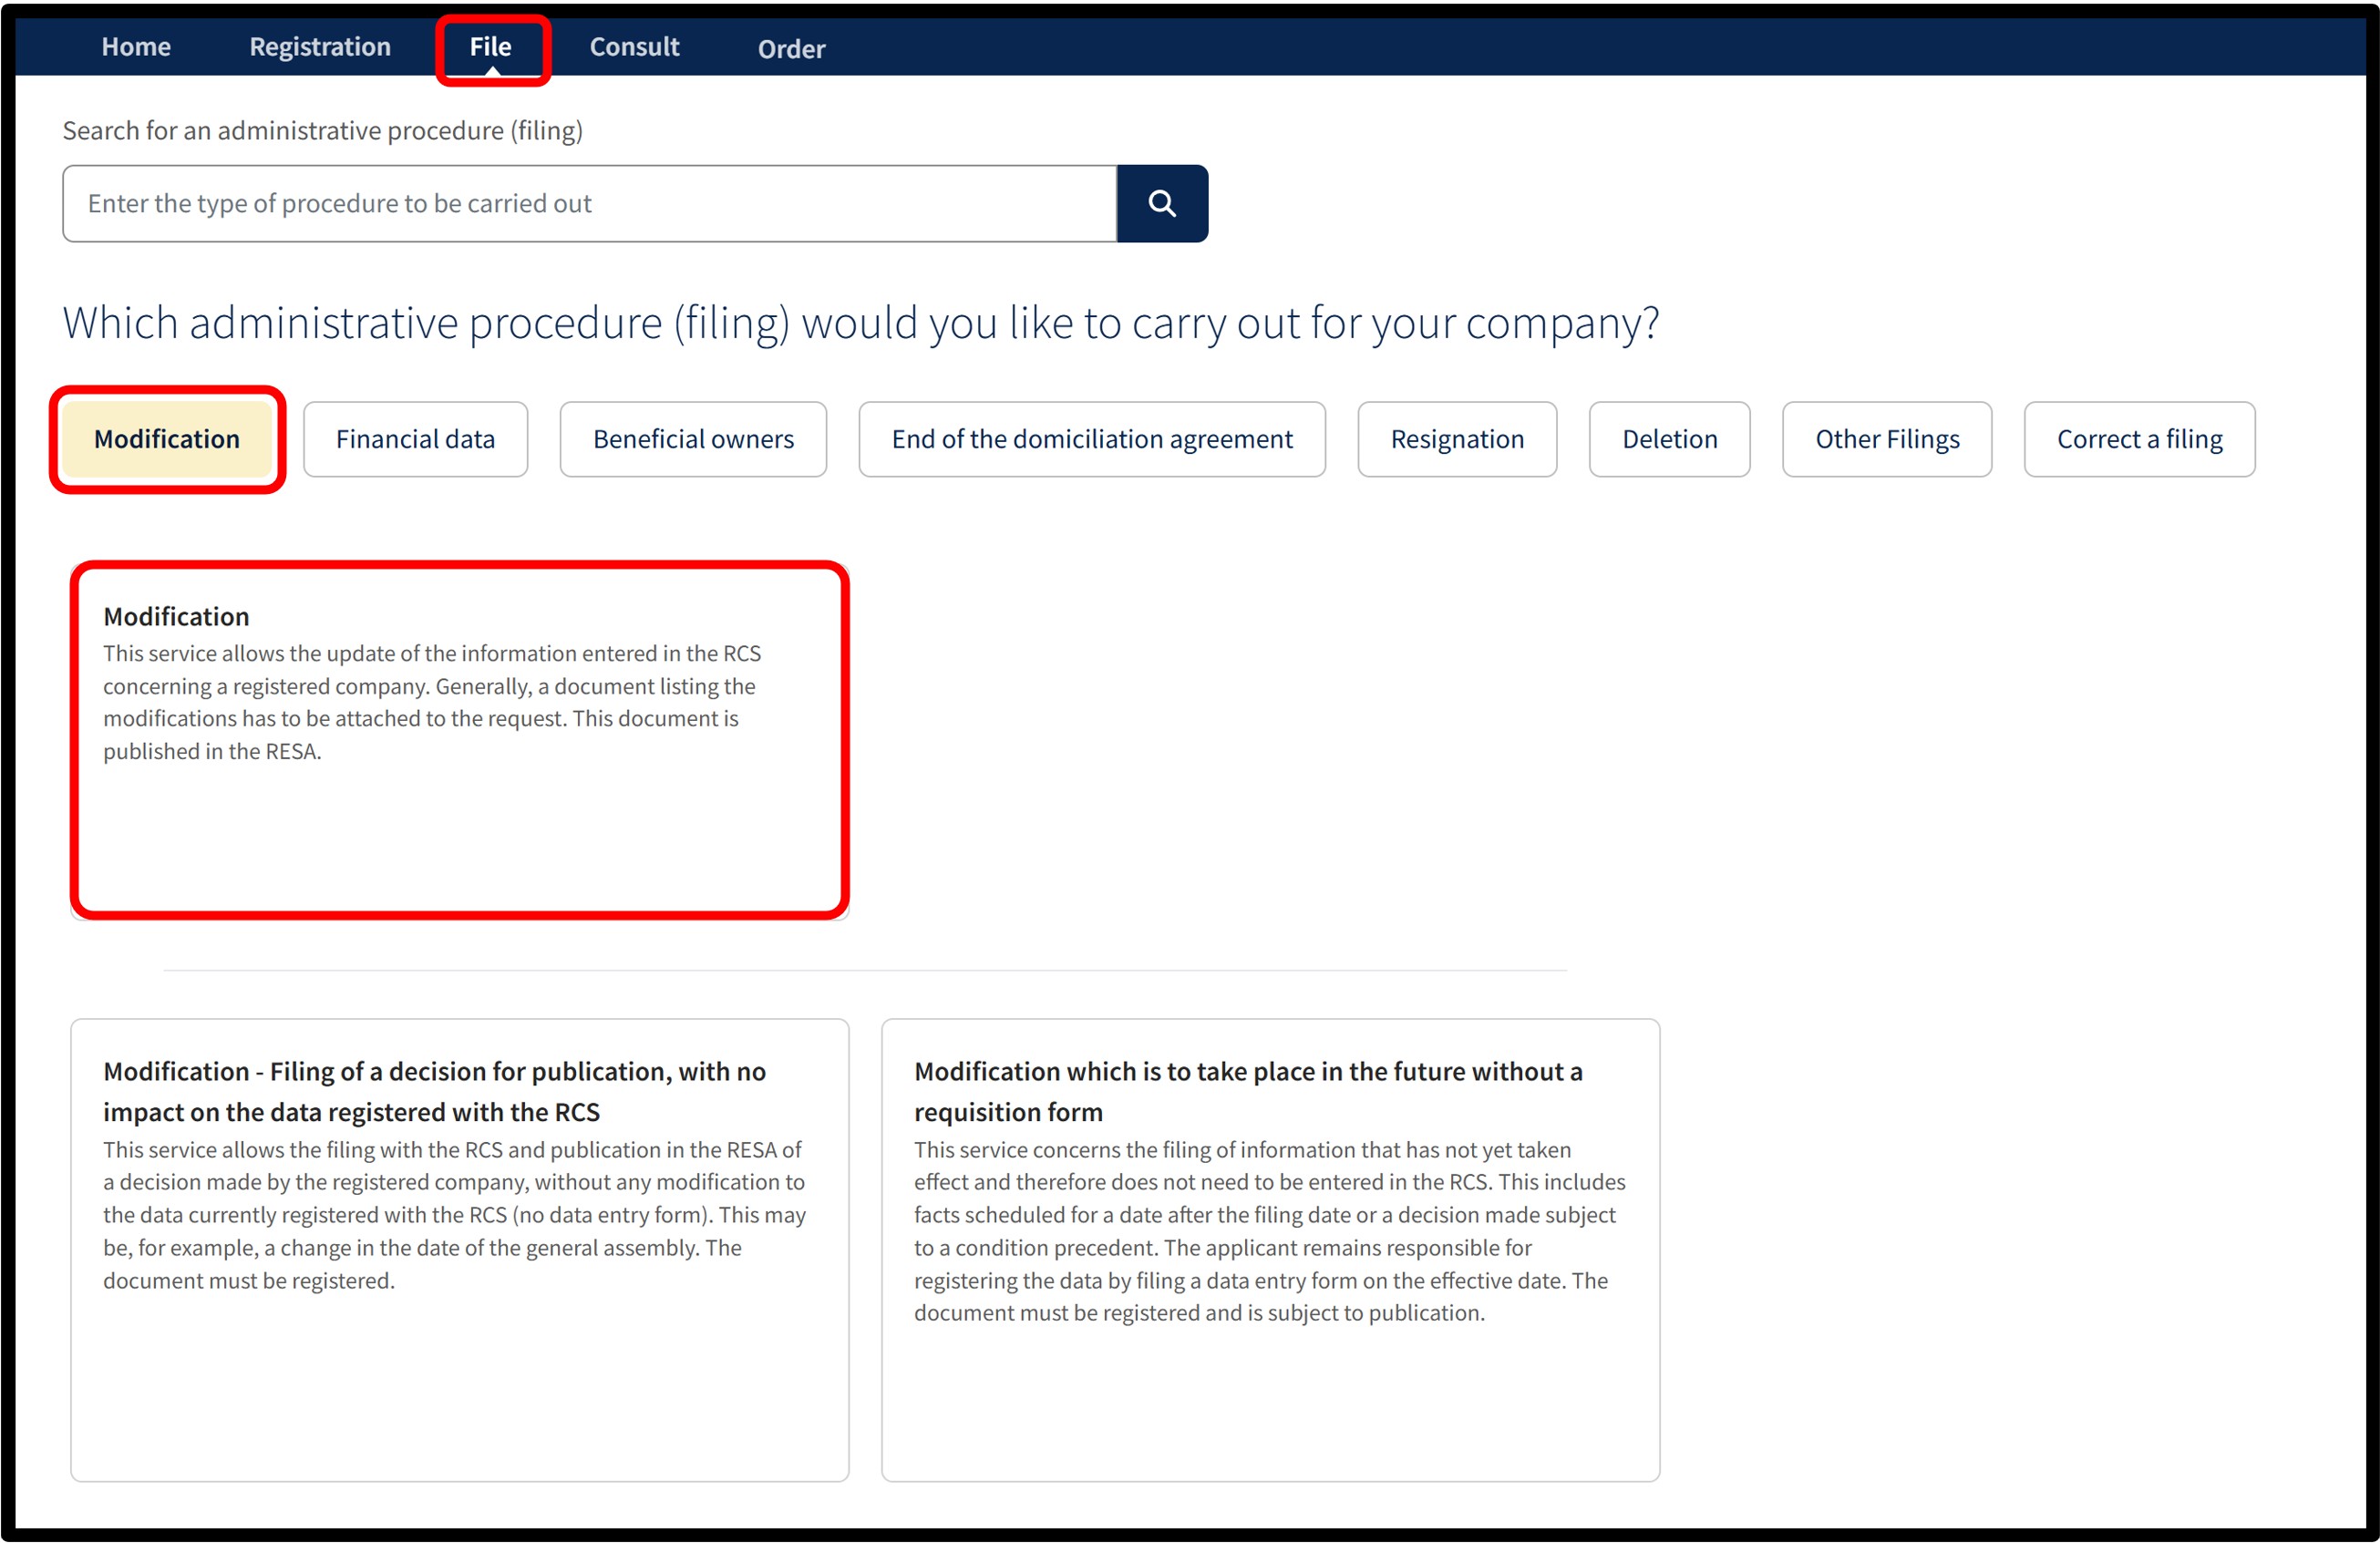Open the Order menu

coord(791,48)
